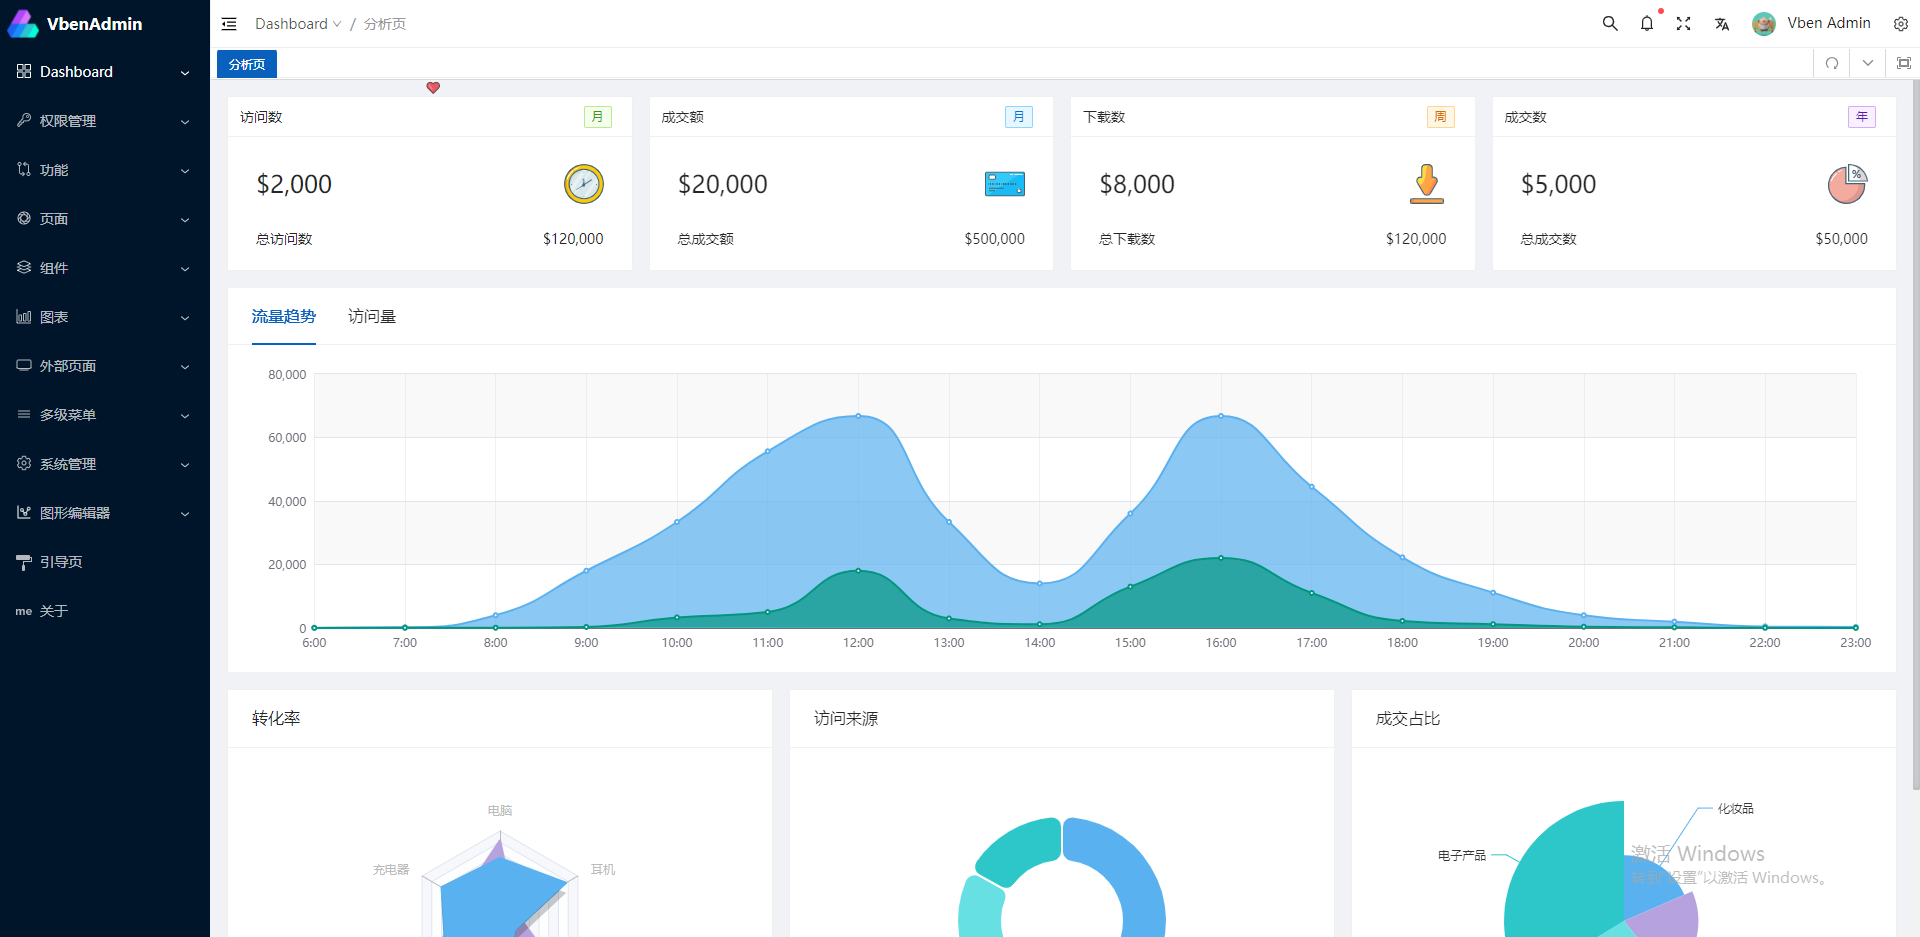Click the Dashboard grid icon in sidebar

coord(24,71)
